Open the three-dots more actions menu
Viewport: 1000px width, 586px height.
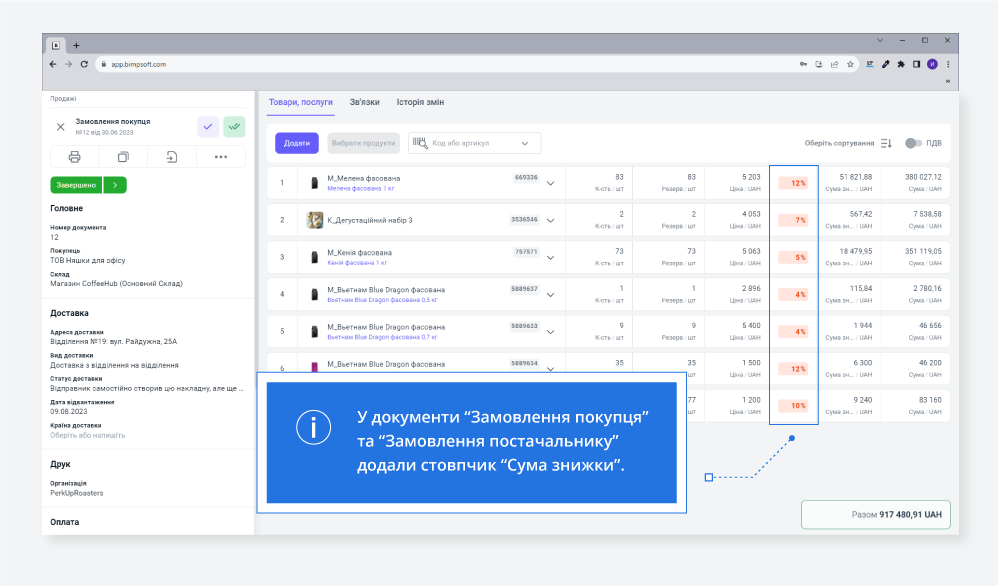point(221,157)
